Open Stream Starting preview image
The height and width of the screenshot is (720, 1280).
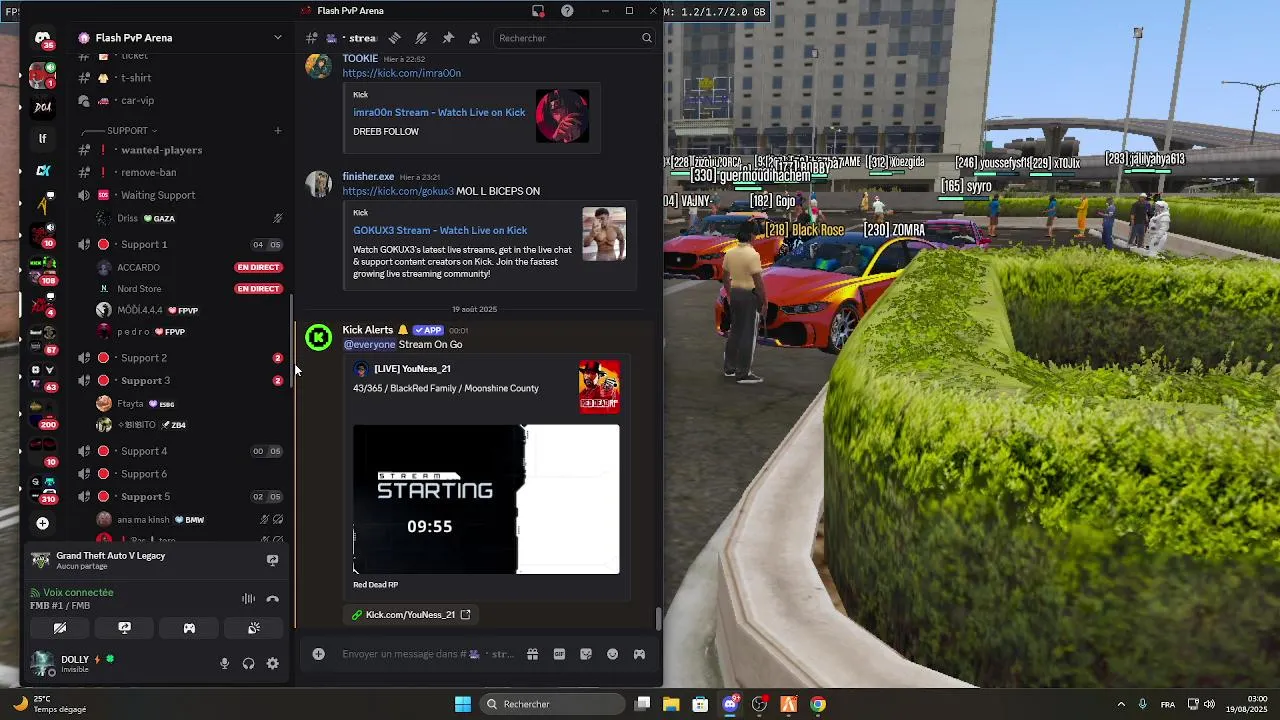click(486, 499)
